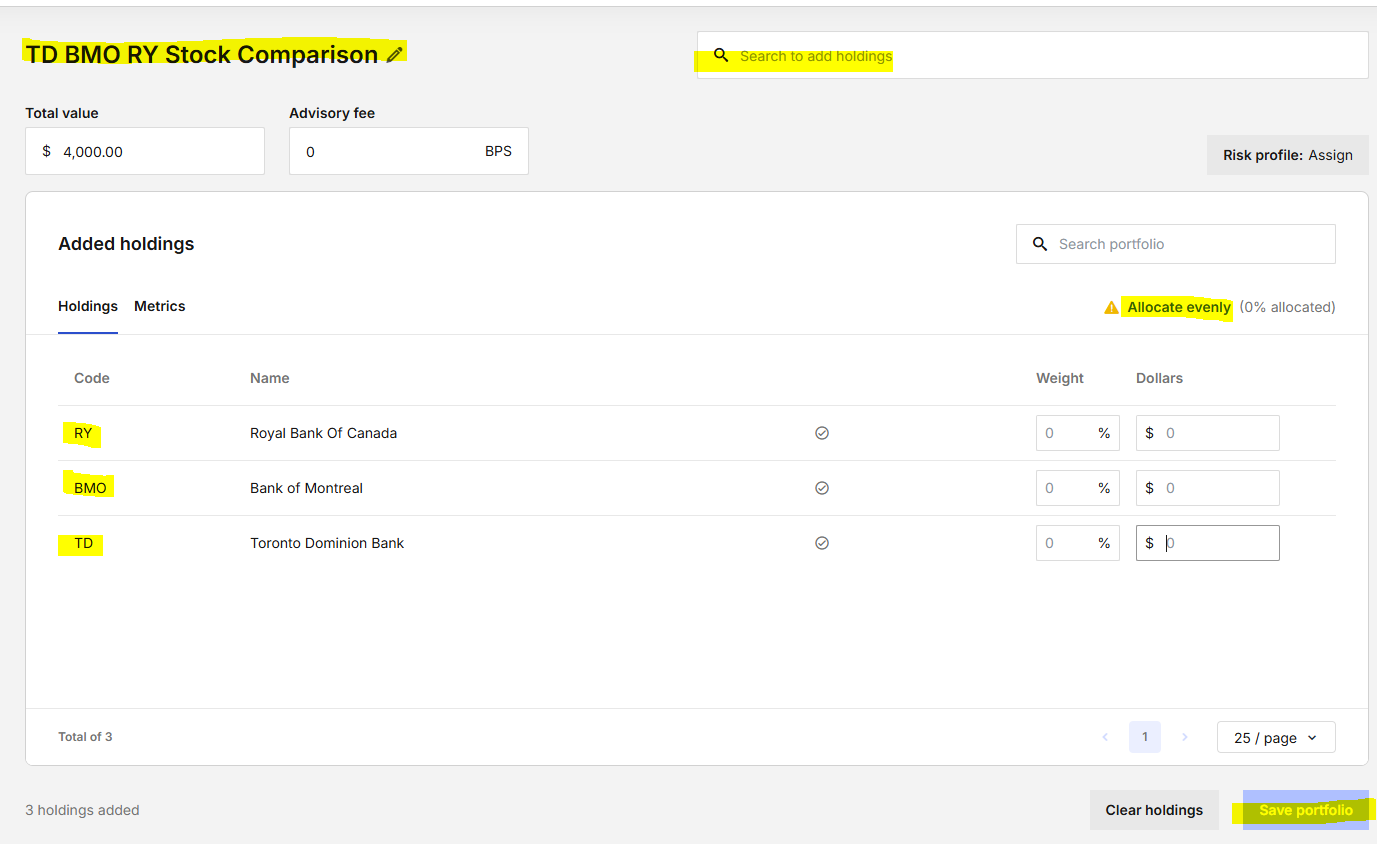Open the 25 / page dropdown
The image size is (1377, 844).
(x=1276, y=737)
